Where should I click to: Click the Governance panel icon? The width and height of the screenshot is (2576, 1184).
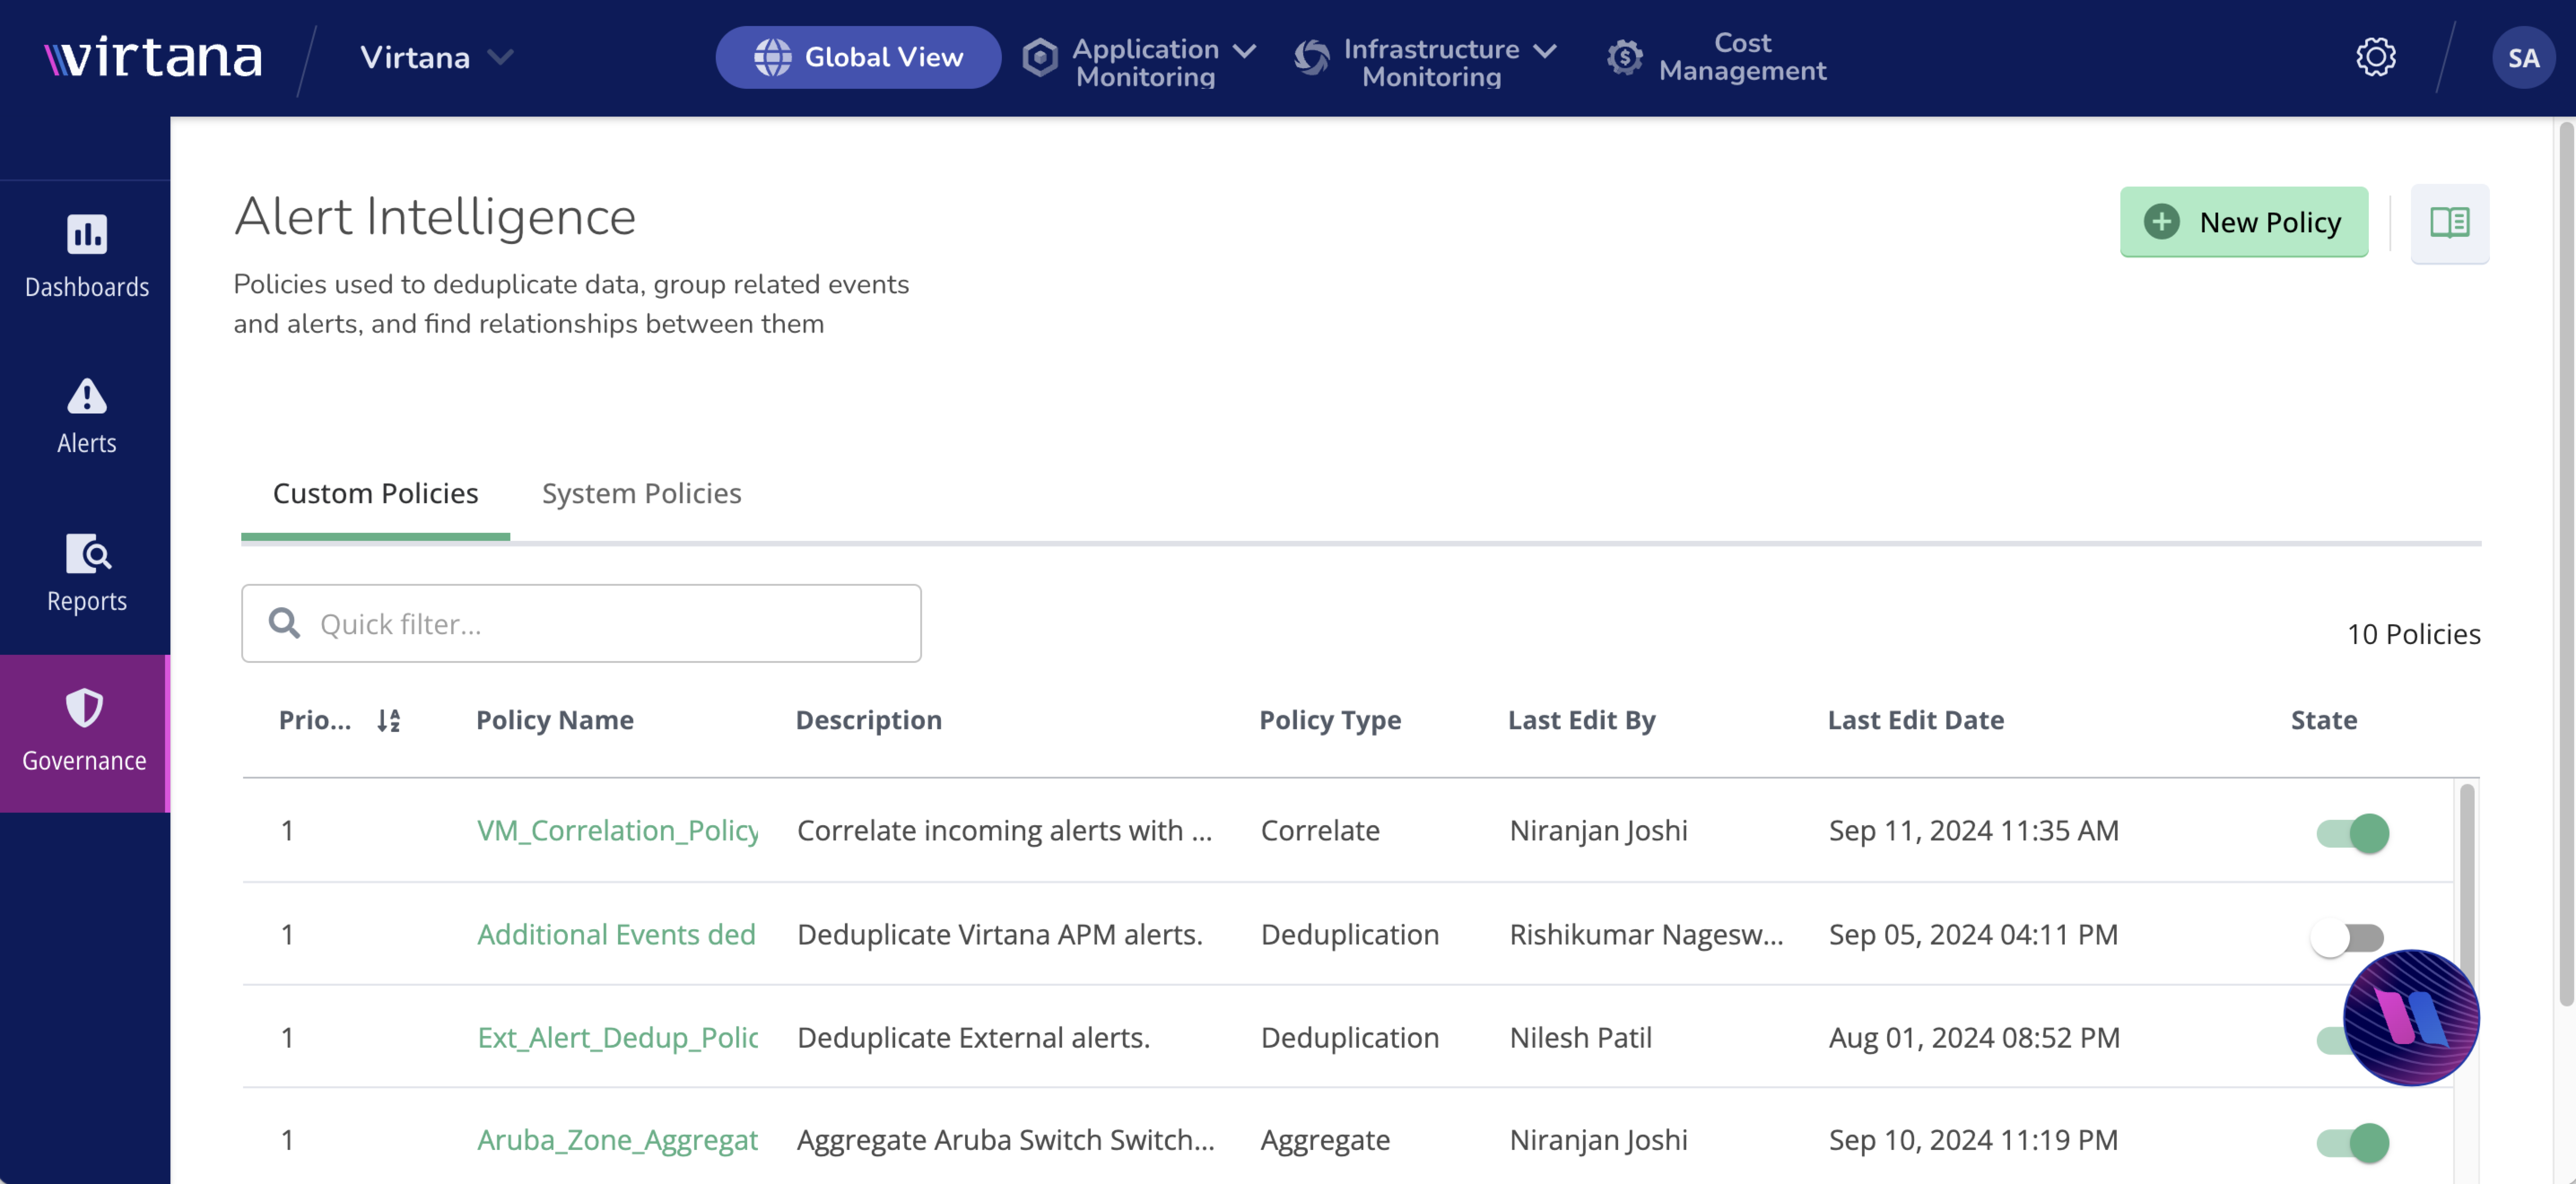coord(85,710)
